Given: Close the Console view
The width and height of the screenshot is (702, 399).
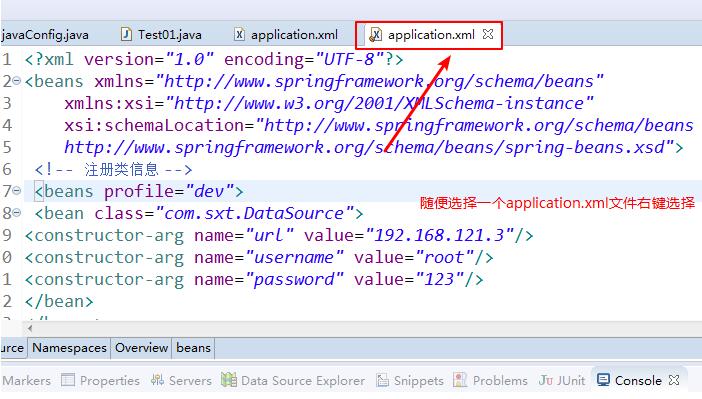Looking at the screenshot, I should point(674,380).
